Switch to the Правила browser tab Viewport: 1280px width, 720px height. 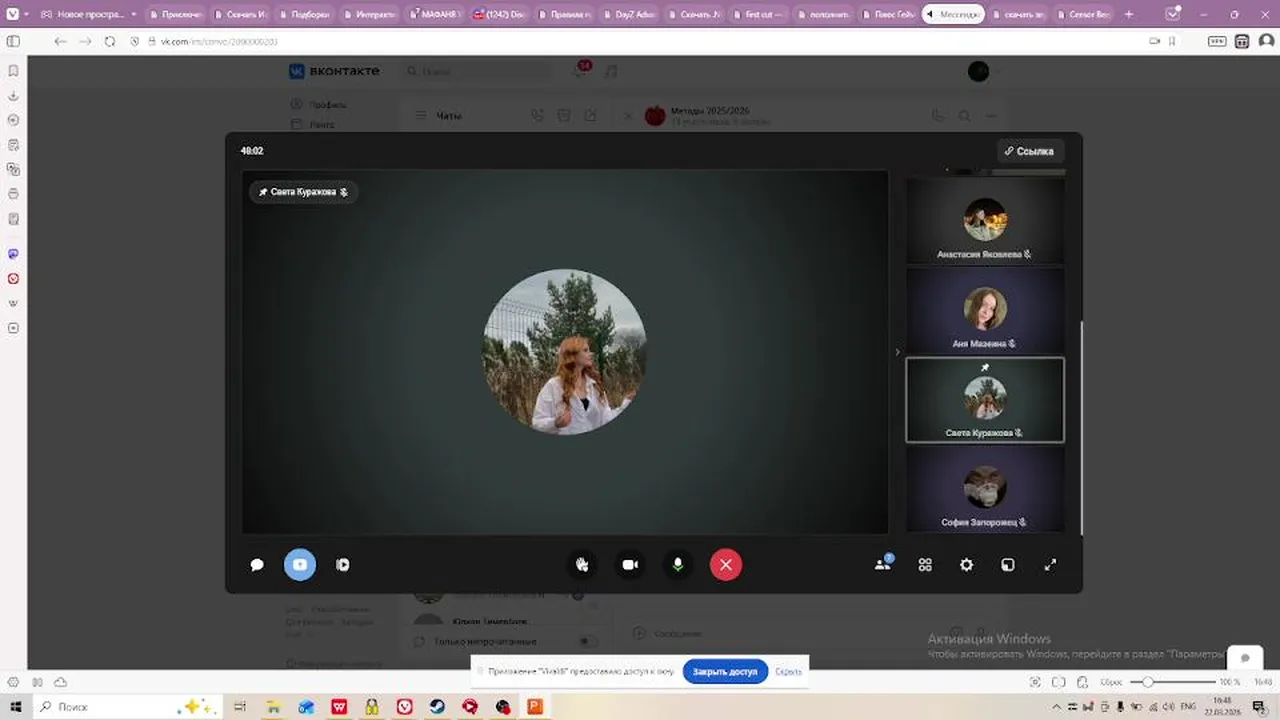point(563,14)
